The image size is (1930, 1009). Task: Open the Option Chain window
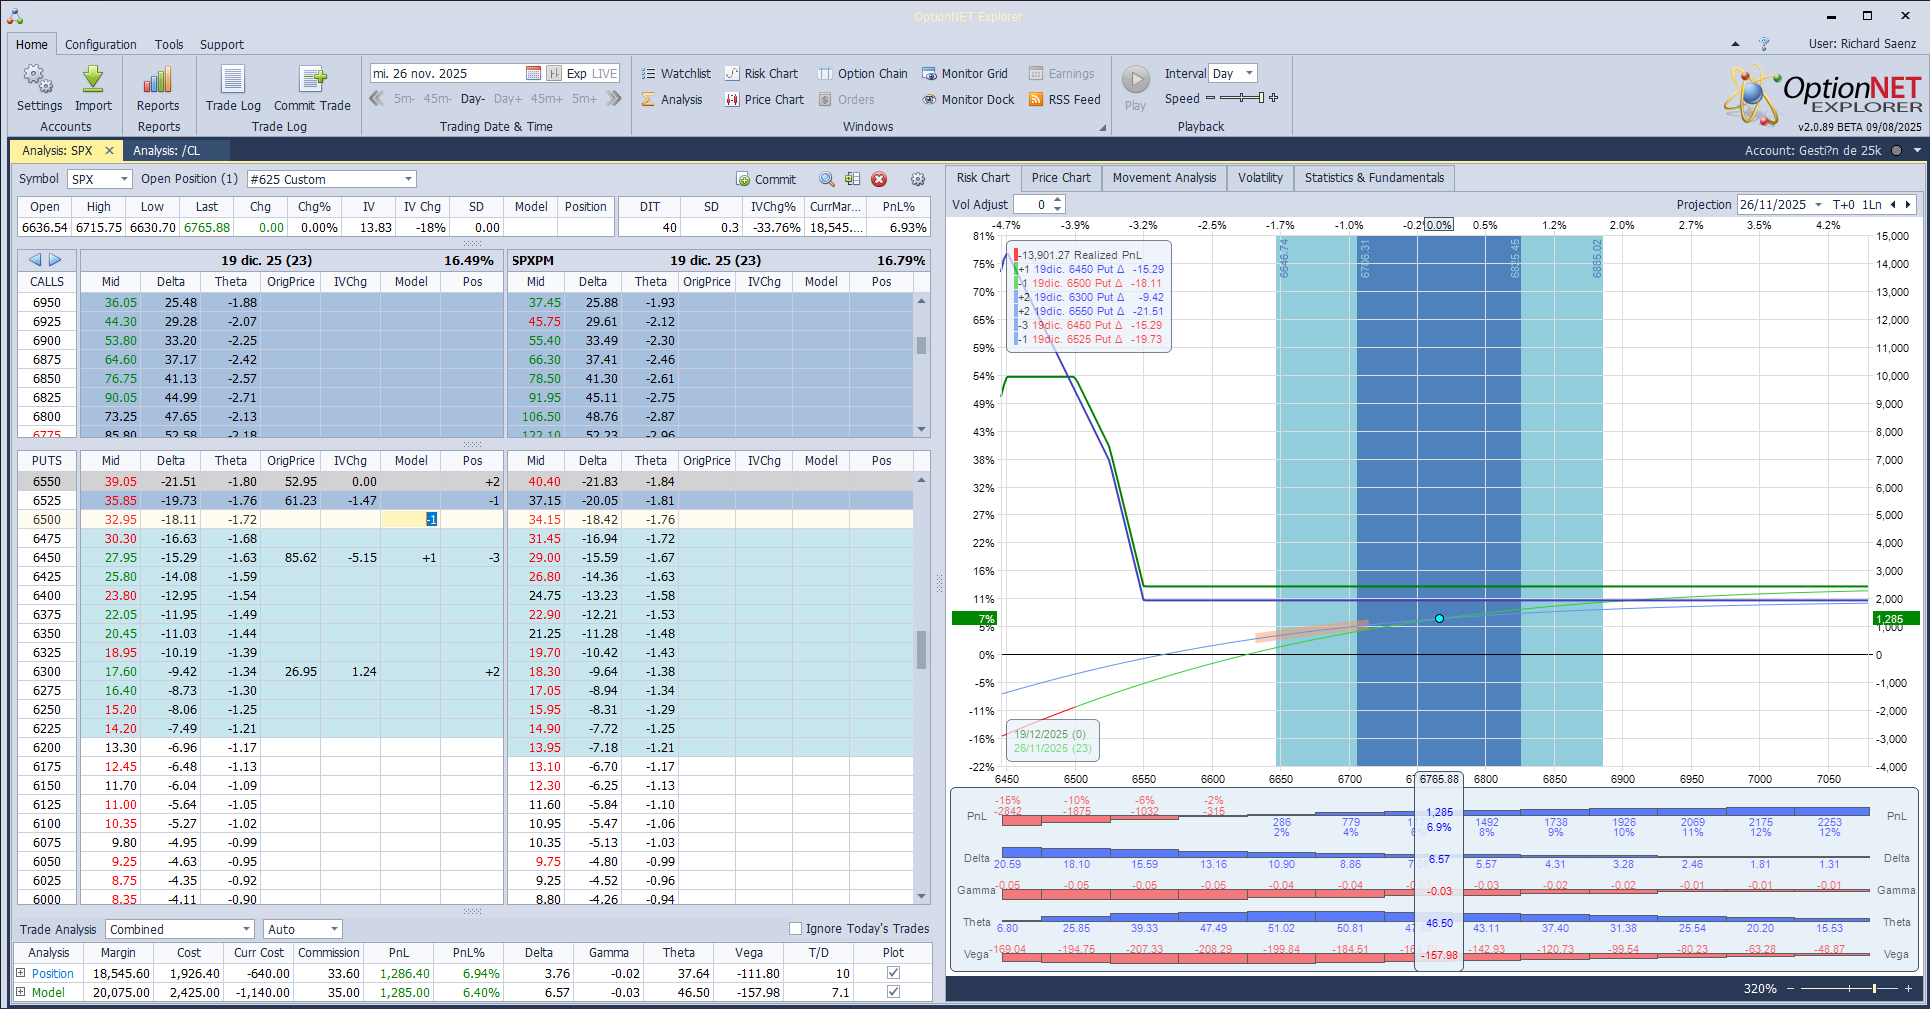pyautogui.click(x=863, y=73)
